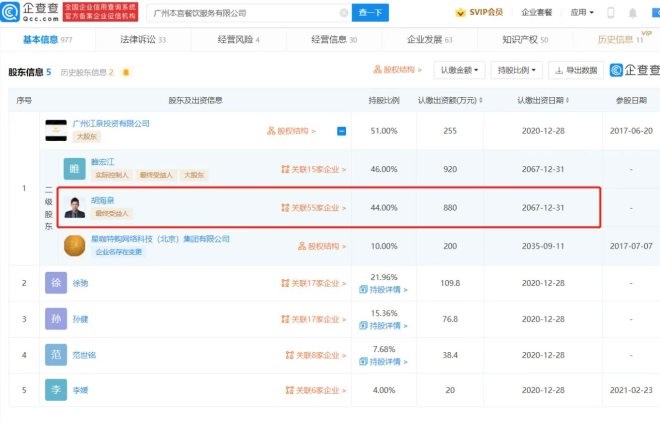
Task: Click the 查一下 search button
Action: pyautogui.click(x=370, y=13)
